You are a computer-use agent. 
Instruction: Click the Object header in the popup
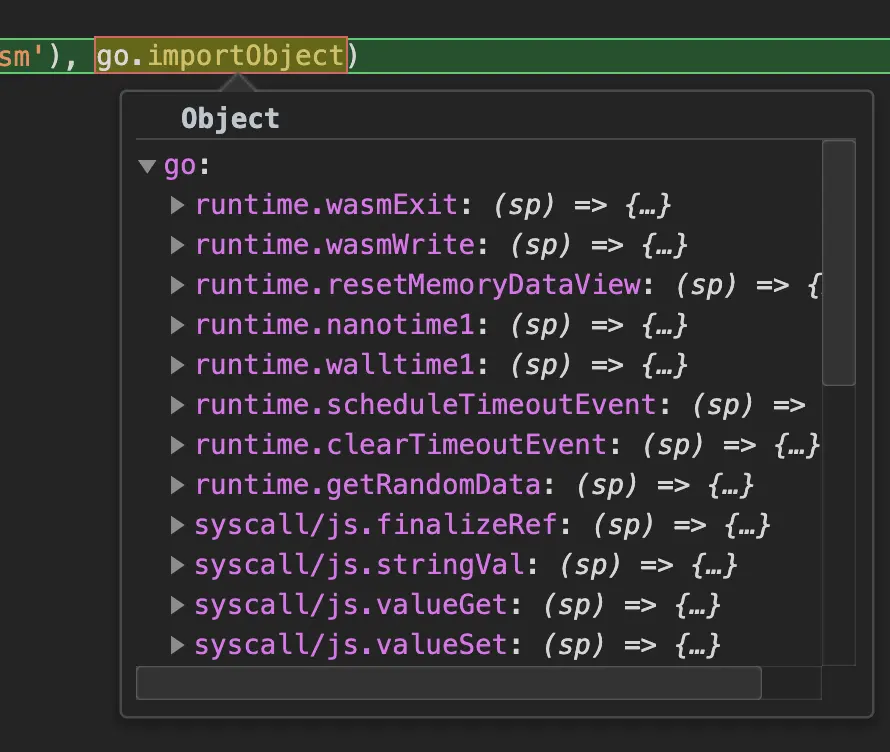click(230, 119)
